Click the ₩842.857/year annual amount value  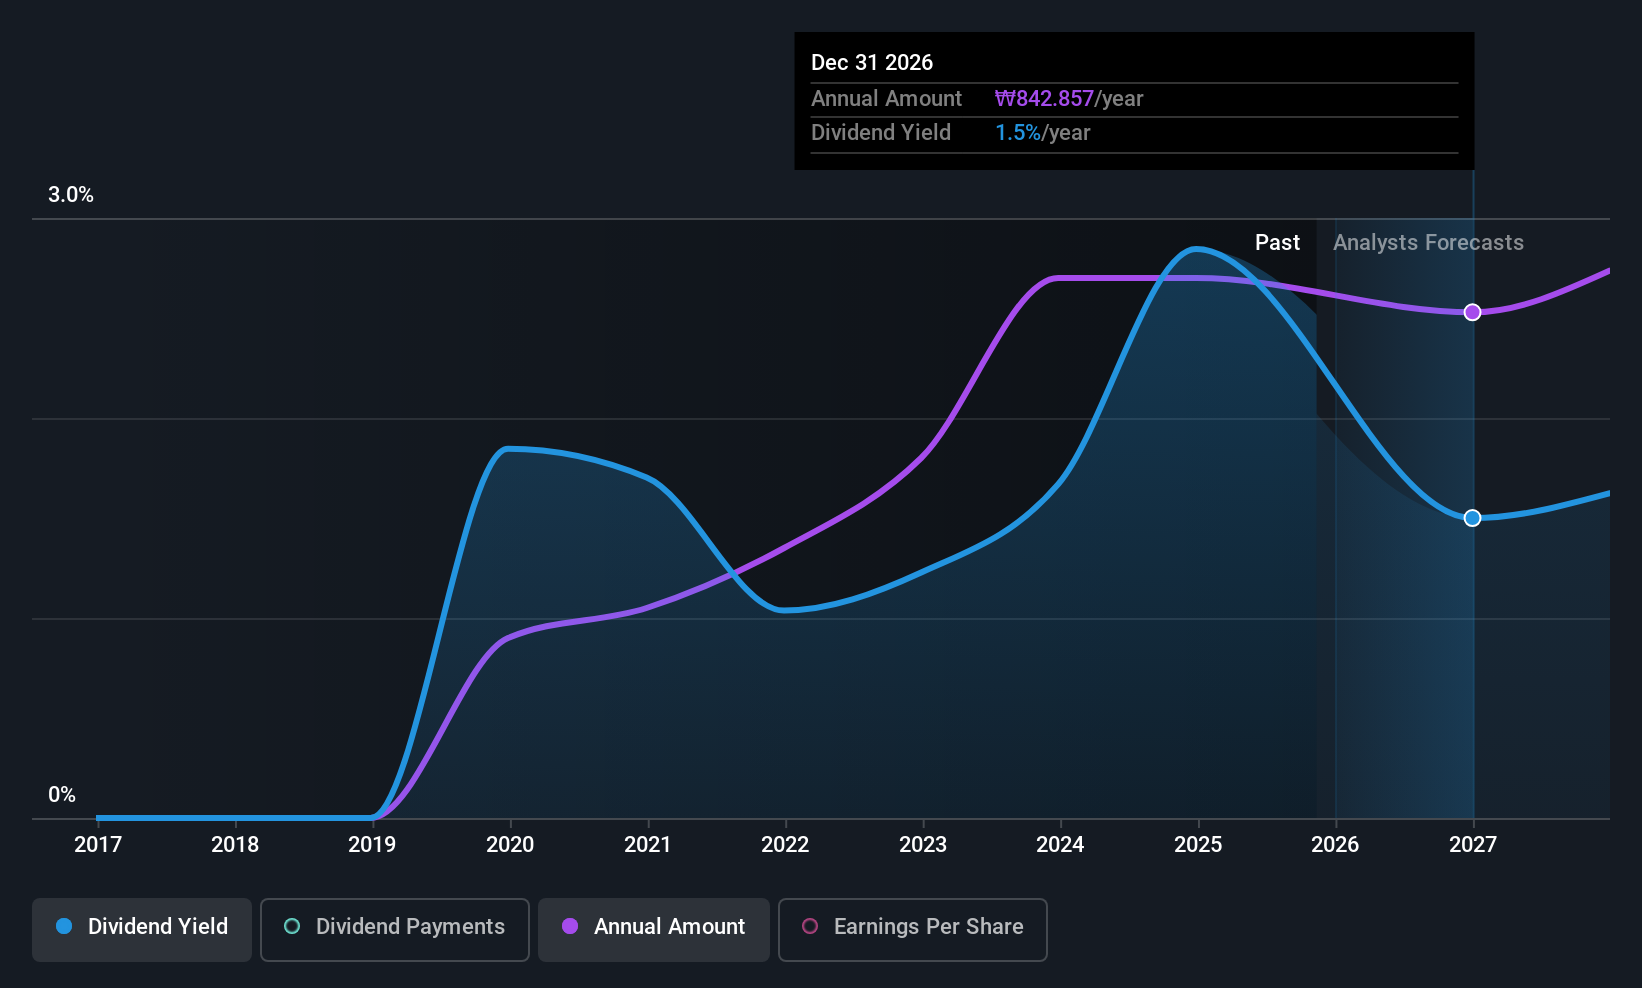point(1069,99)
